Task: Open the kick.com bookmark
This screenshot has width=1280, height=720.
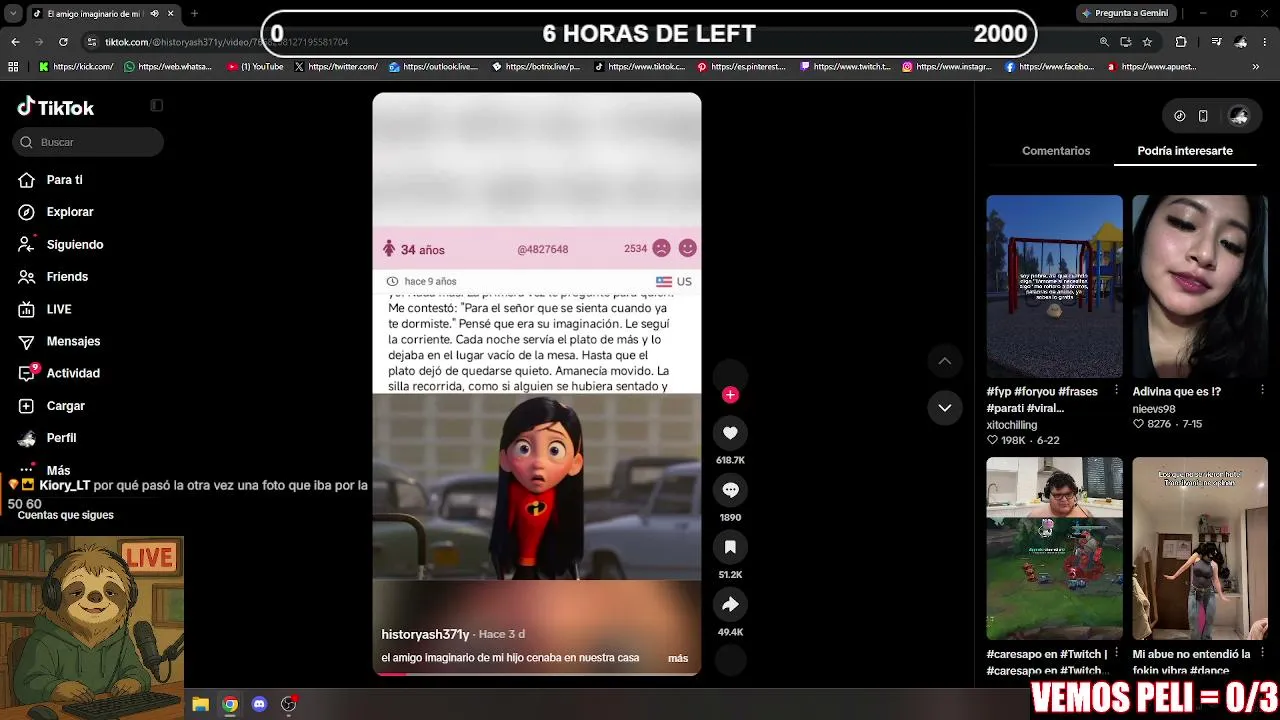Action: 77,67
